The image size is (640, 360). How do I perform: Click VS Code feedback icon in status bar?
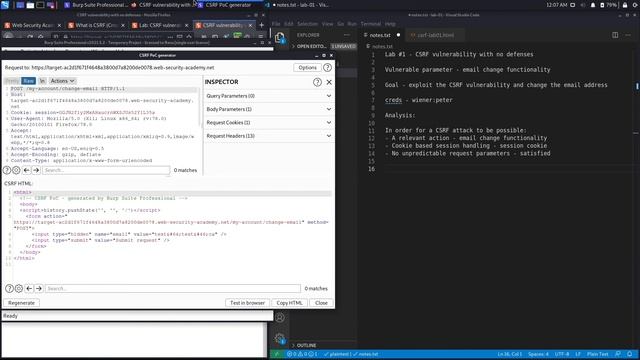(x=618, y=354)
